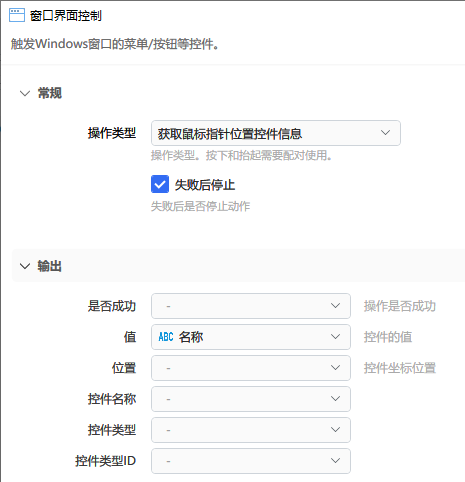Viewport: 465px width, 482px height.
Task: Click the chevron arrow in 控件类型ID field
Action: coord(335,461)
